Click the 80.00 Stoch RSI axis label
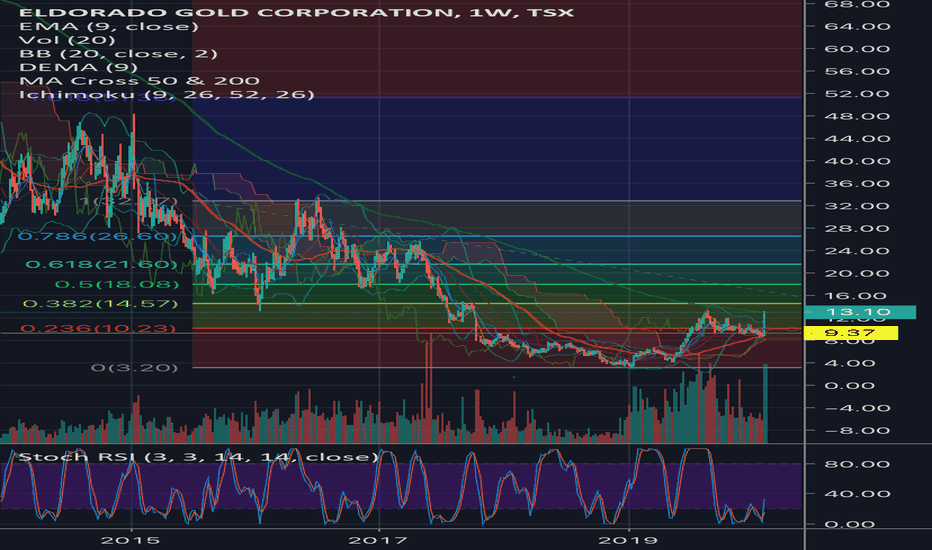The width and height of the screenshot is (932, 550). [x=857, y=464]
